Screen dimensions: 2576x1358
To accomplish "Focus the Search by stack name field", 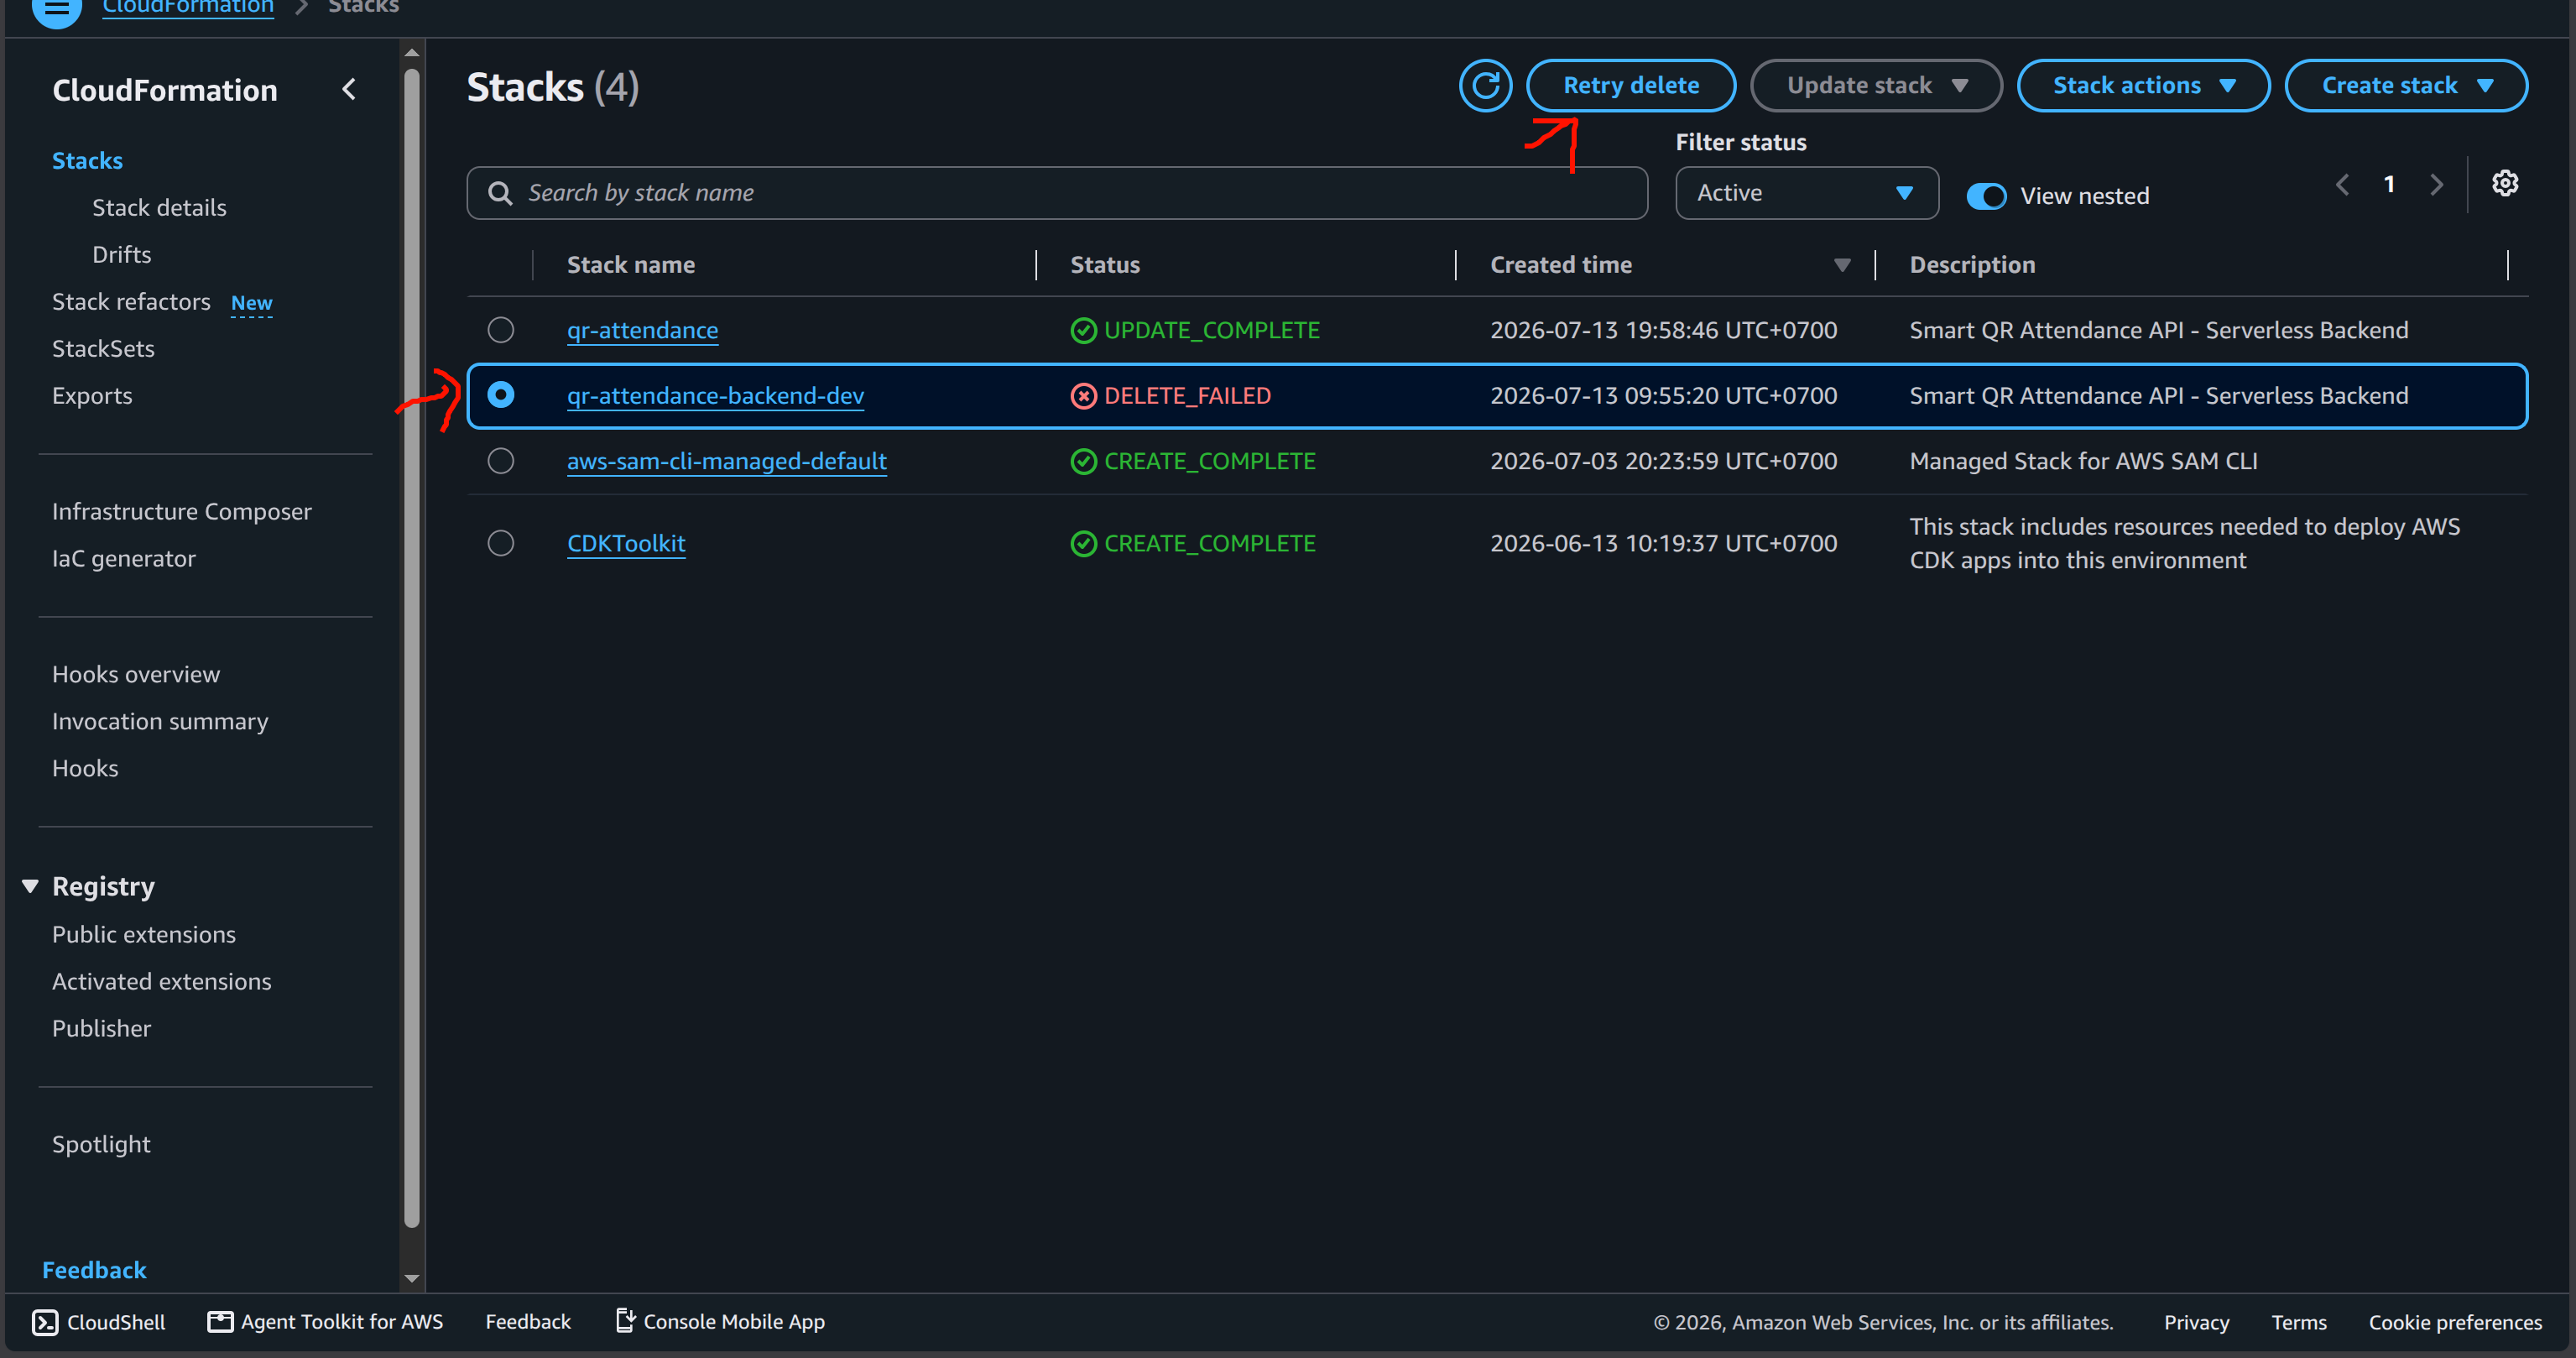I will pos(1056,193).
